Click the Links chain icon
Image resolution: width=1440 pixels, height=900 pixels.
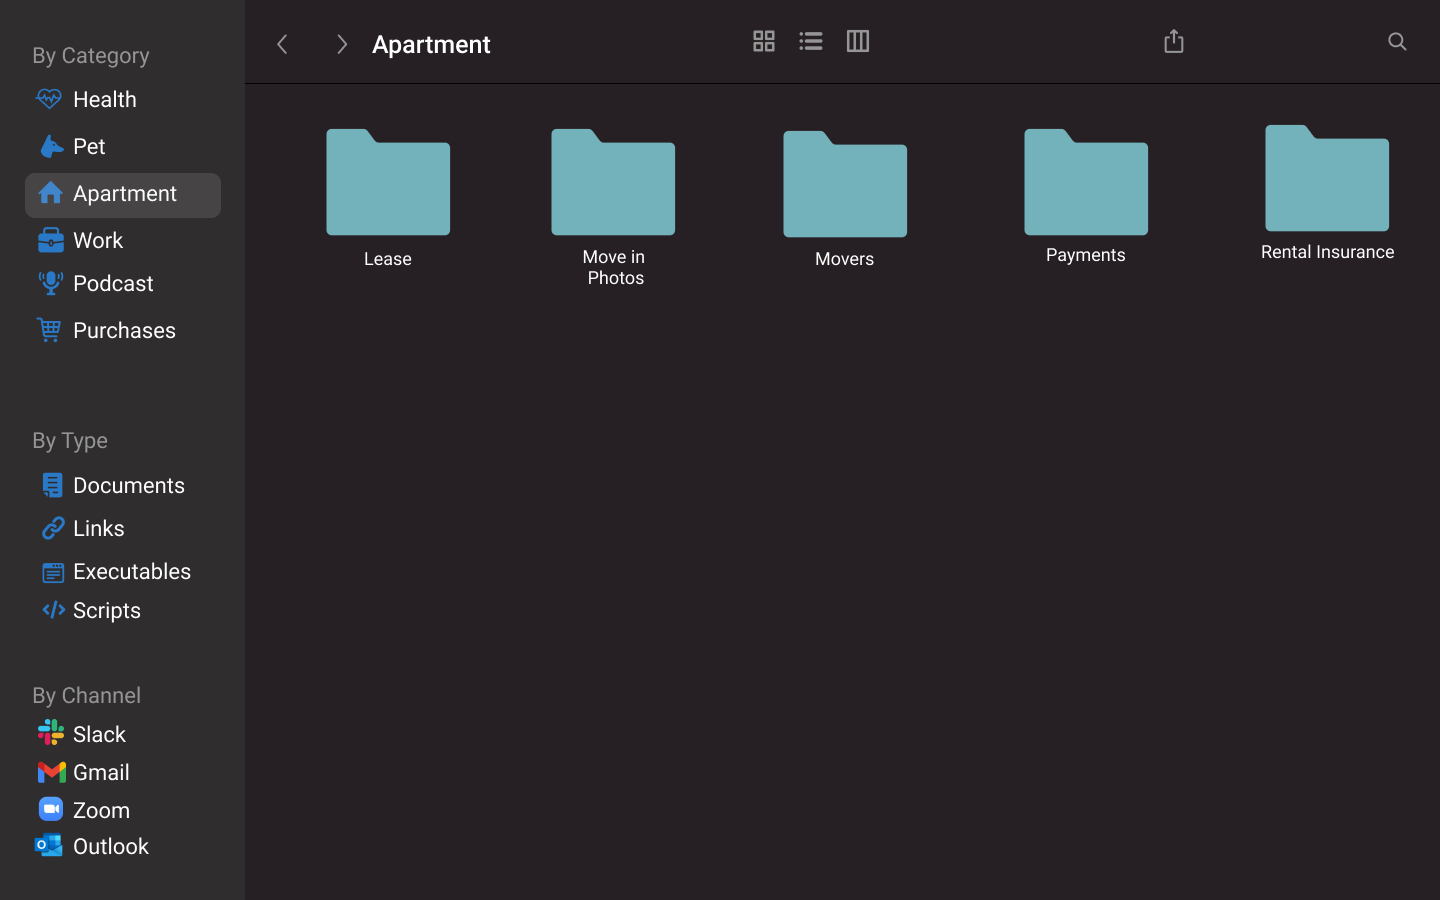click(52, 528)
